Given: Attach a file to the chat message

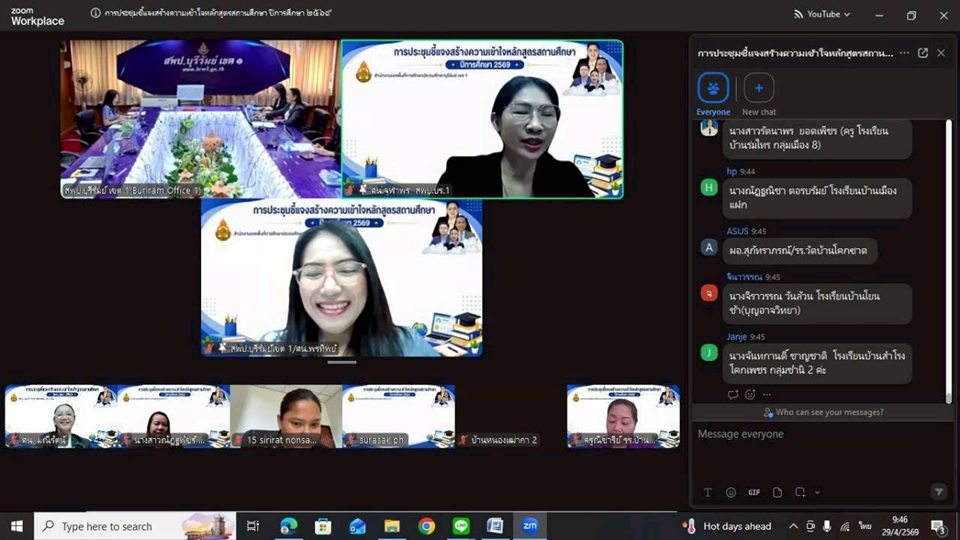Looking at the screenshot, I should tap(778, 492).
